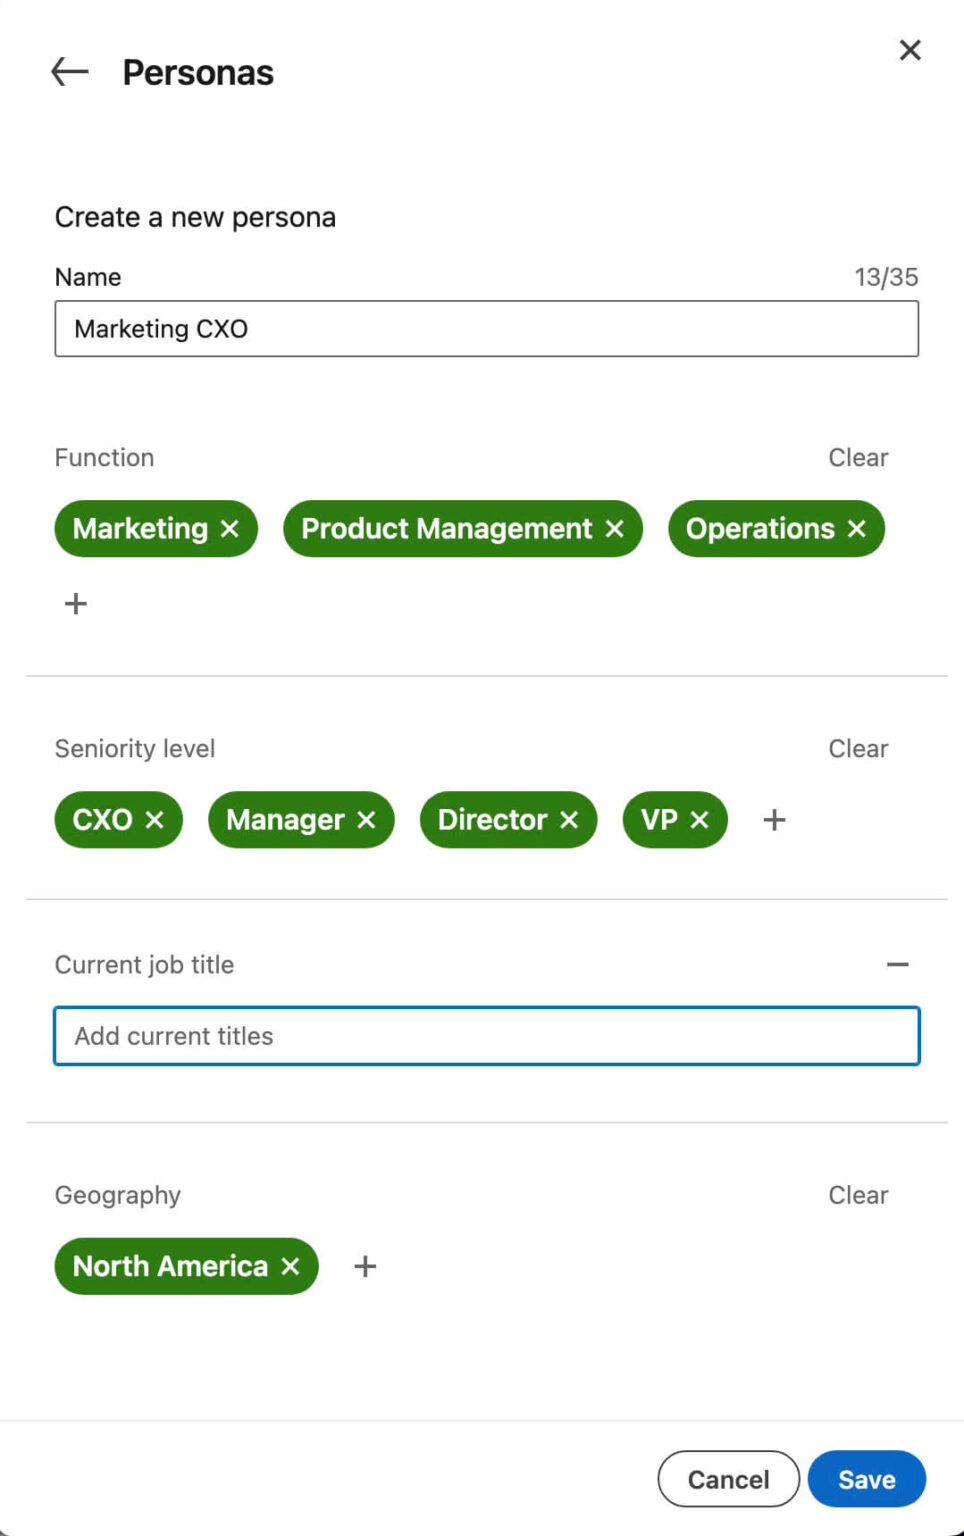Clear all Function selections
964x1536 pixels.
[x=858, y=457]
